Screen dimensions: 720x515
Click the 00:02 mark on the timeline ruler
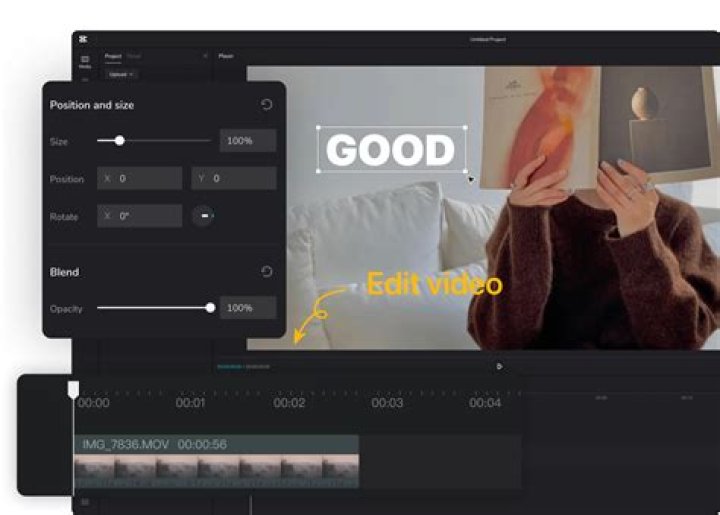(289, 403)
